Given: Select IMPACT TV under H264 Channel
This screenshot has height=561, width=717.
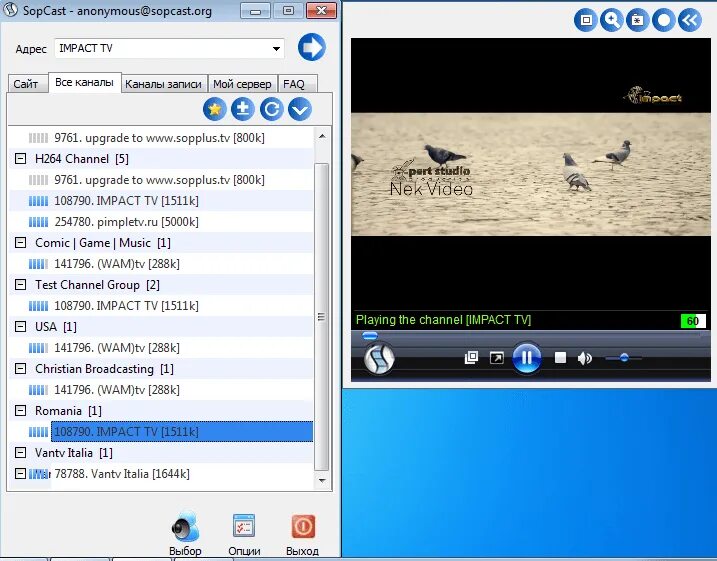Looking at the screenshot, I should coord(126,201).
